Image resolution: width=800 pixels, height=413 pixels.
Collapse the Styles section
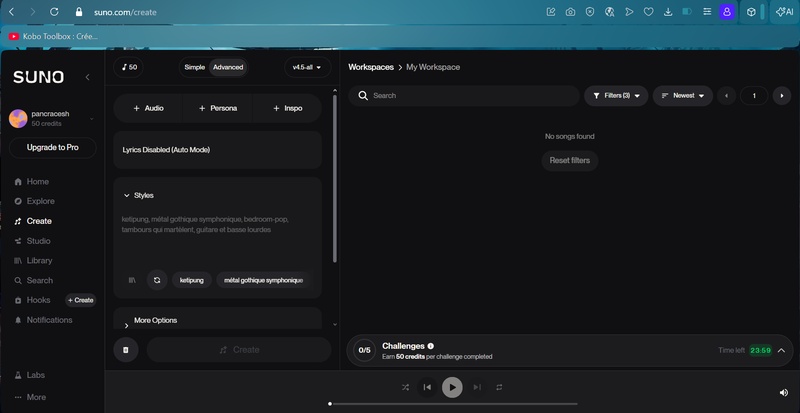(127, 196)
